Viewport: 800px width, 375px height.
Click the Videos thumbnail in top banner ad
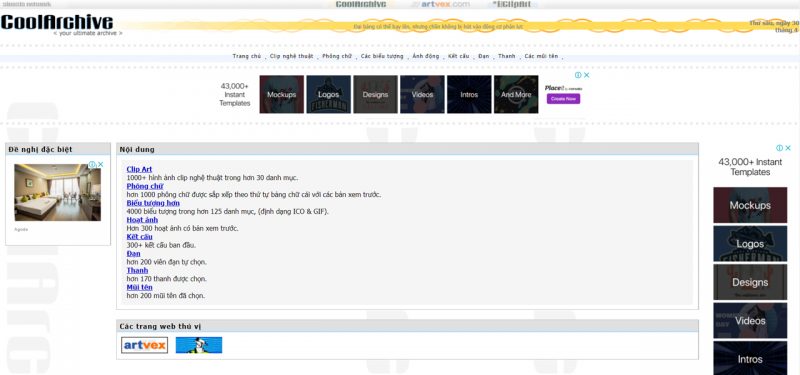422,94
